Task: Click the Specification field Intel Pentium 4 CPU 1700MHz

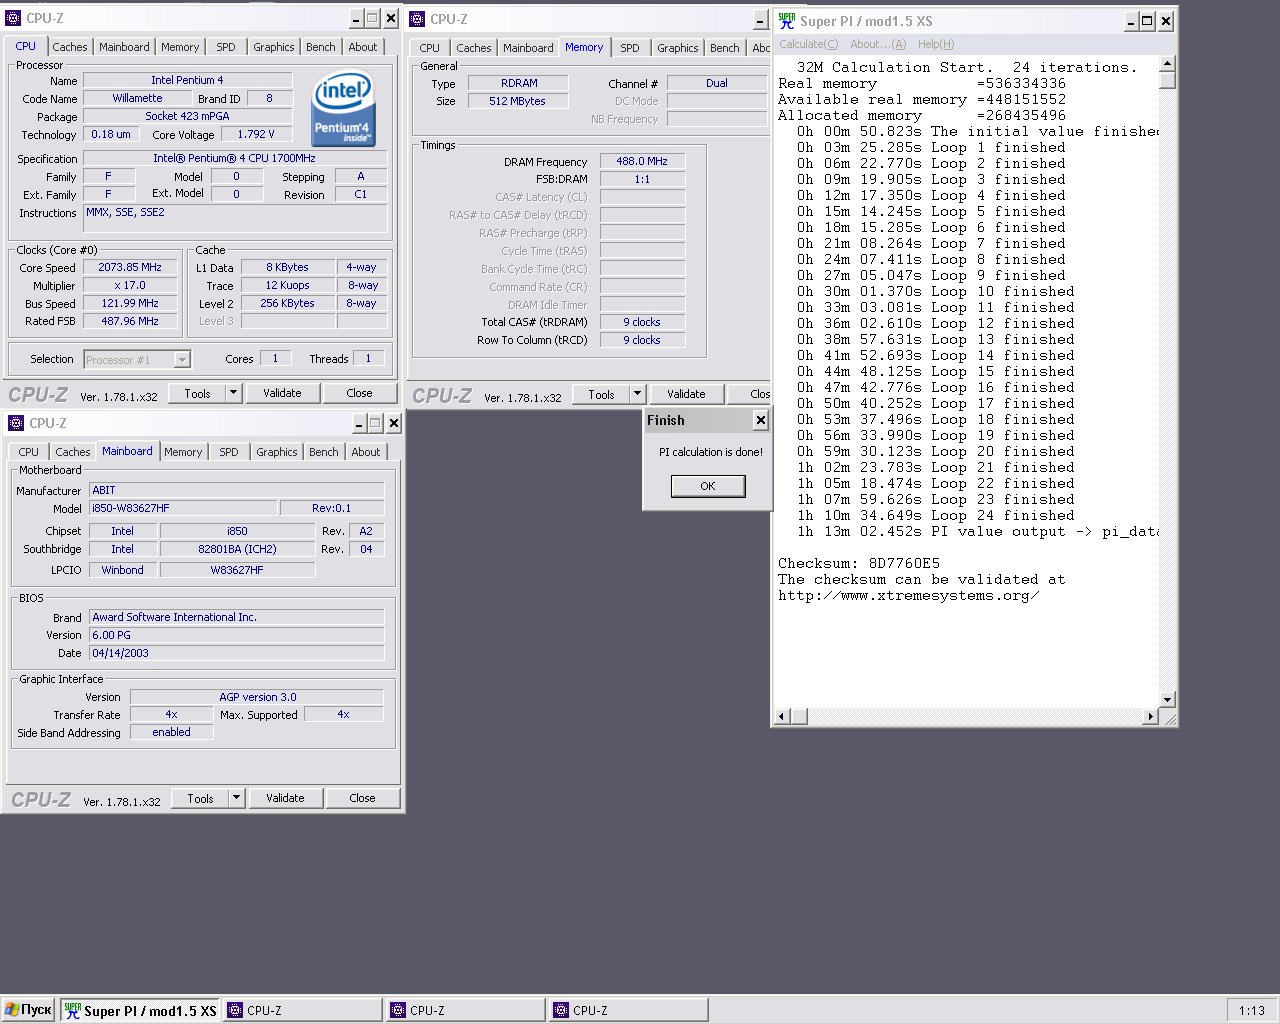Action: [234, 158]
